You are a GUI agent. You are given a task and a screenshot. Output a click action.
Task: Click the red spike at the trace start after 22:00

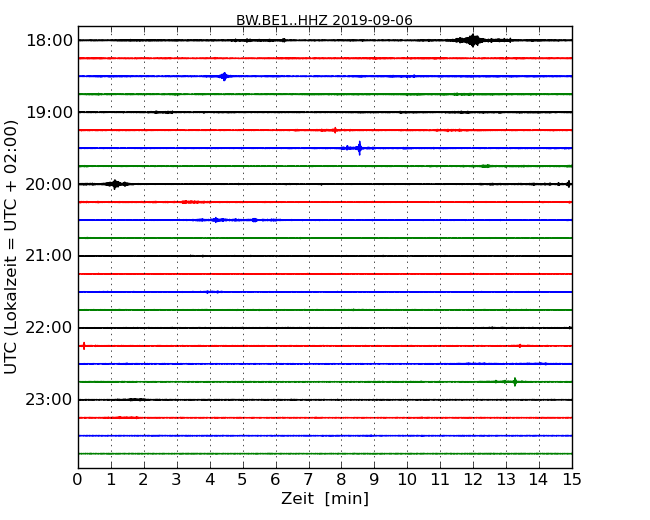tap(84, 346)
